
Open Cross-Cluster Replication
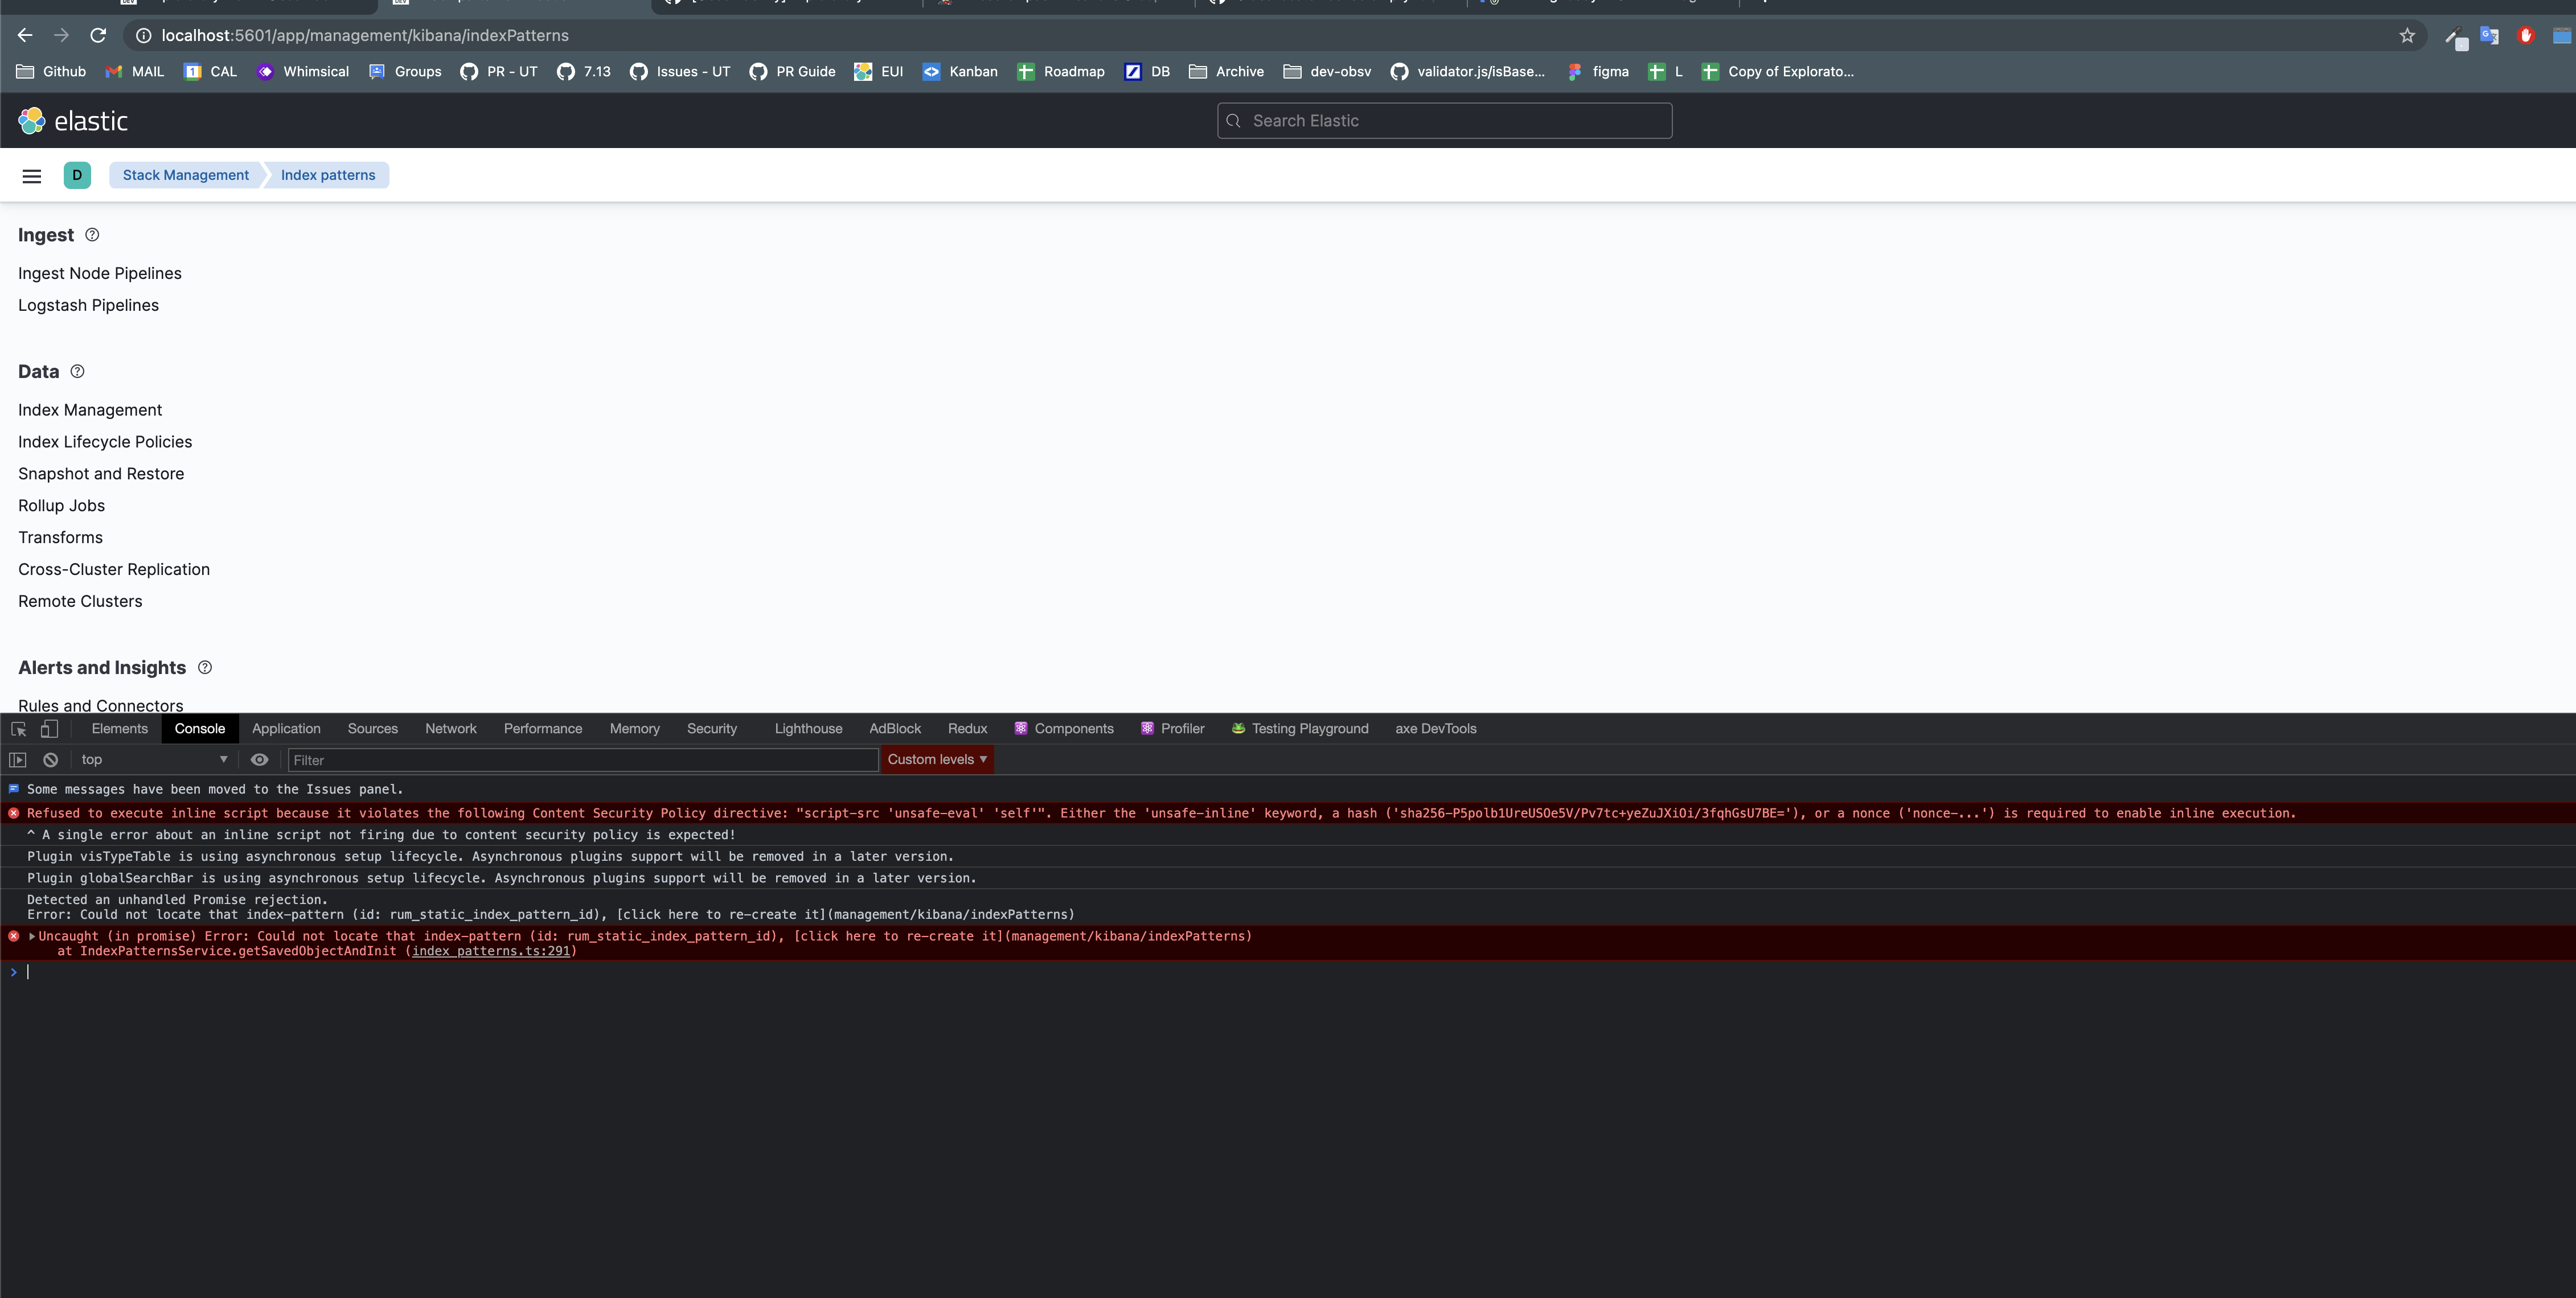(x=114, y=570)
